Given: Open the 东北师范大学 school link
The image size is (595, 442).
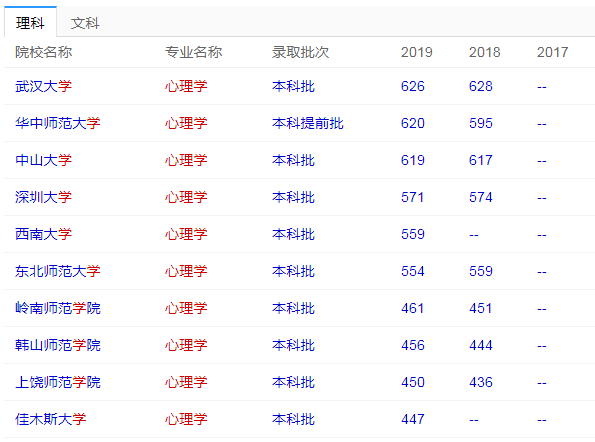Looking at the screenshot, I should coord(58,271).
